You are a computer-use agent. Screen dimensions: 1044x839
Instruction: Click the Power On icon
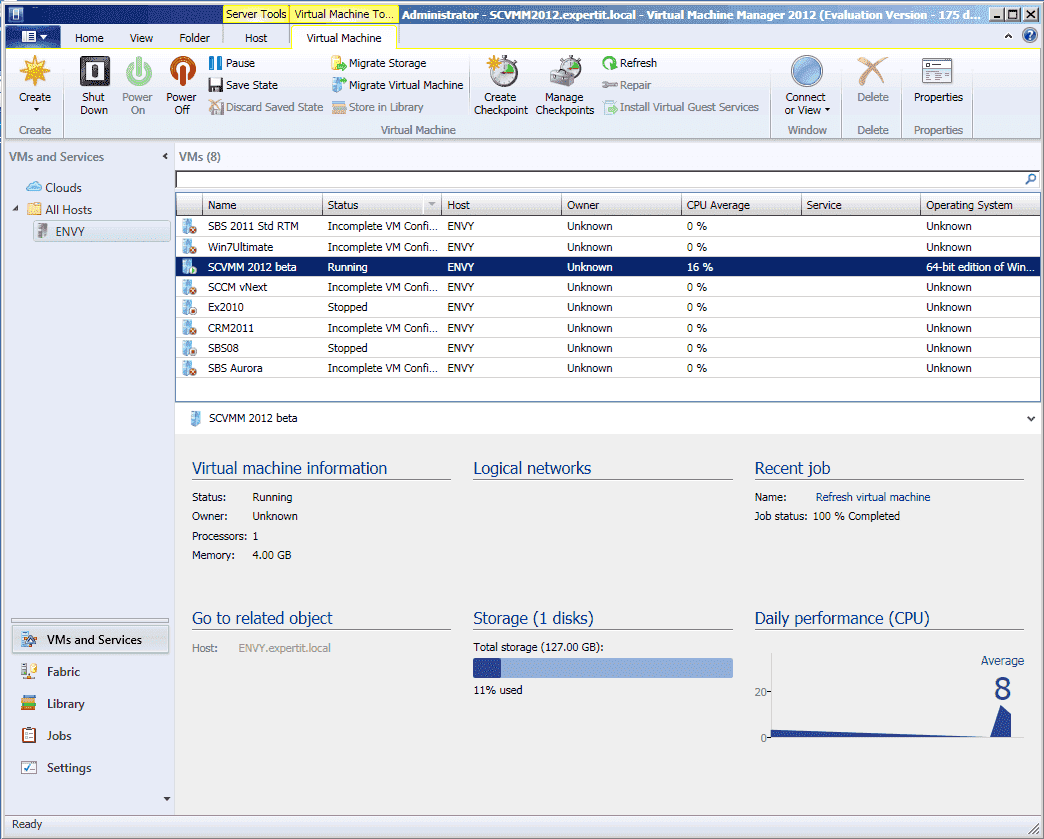point(138,71)
